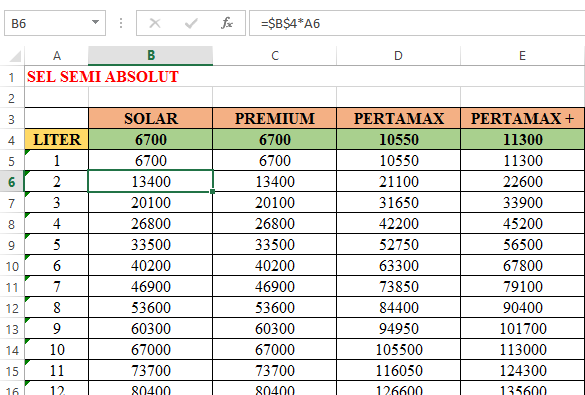Select cell with value 33900
Image resolution: width=585 pixels, height=395 pixels.
coord(522,203)
